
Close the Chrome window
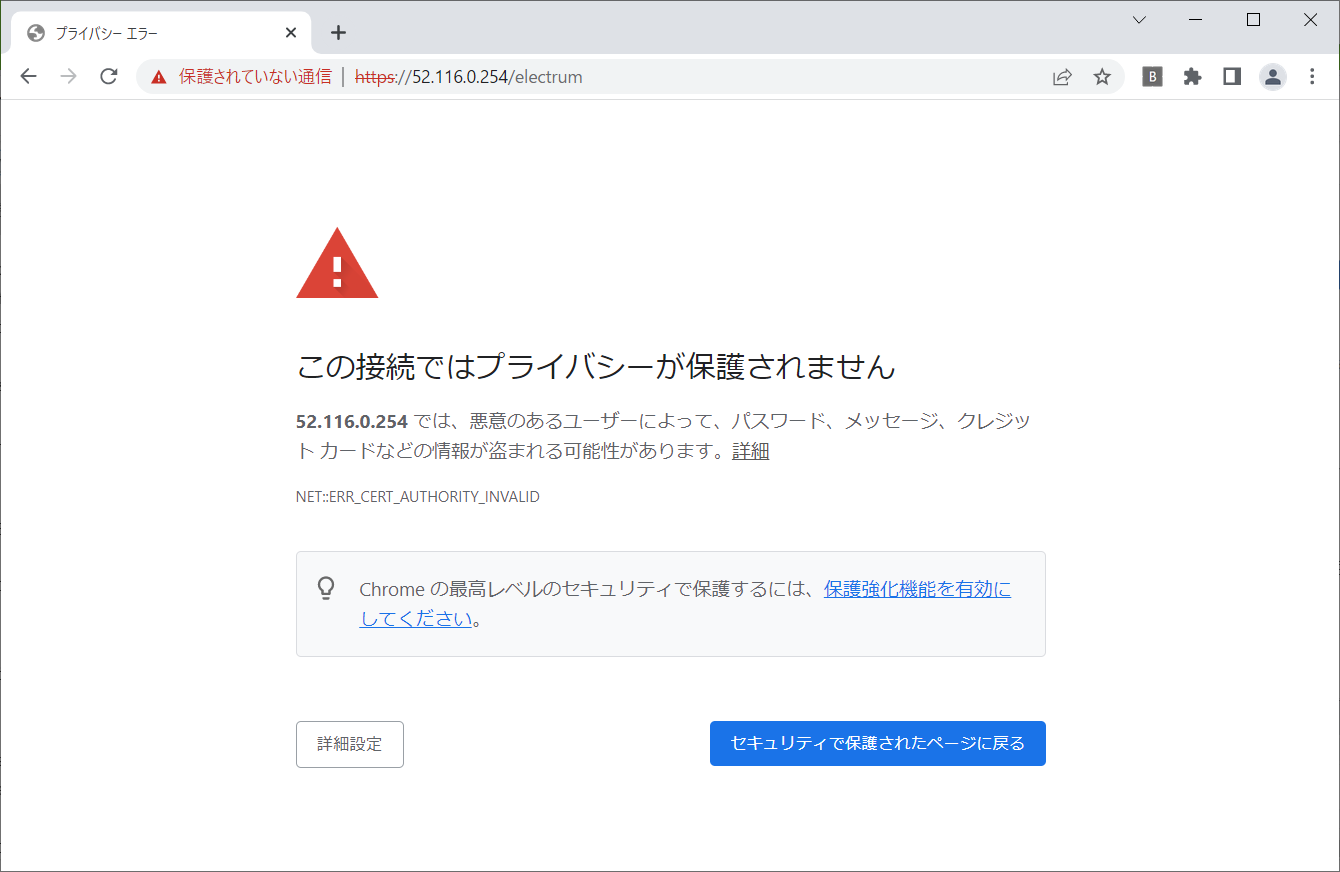tap(1311, 20)
